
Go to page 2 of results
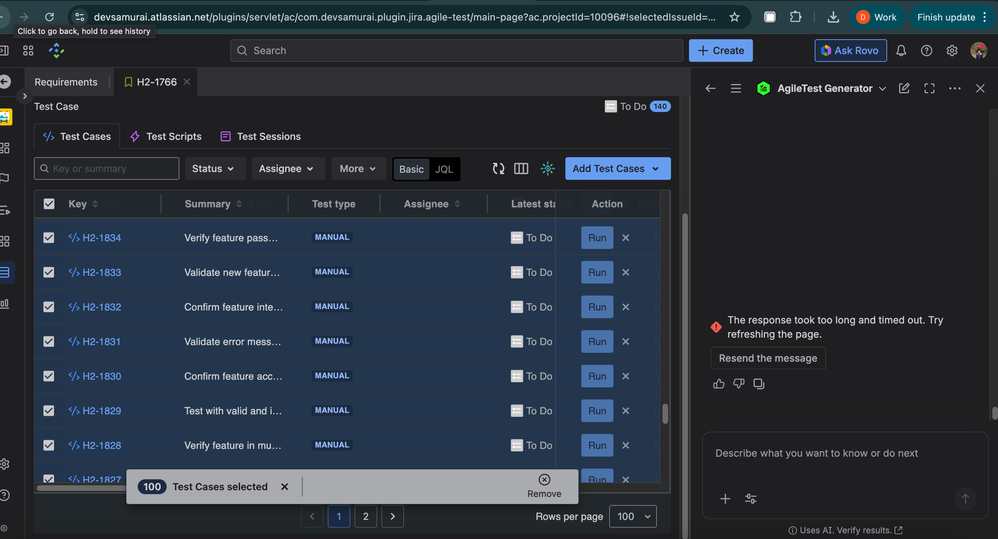(x=365, y=516)
